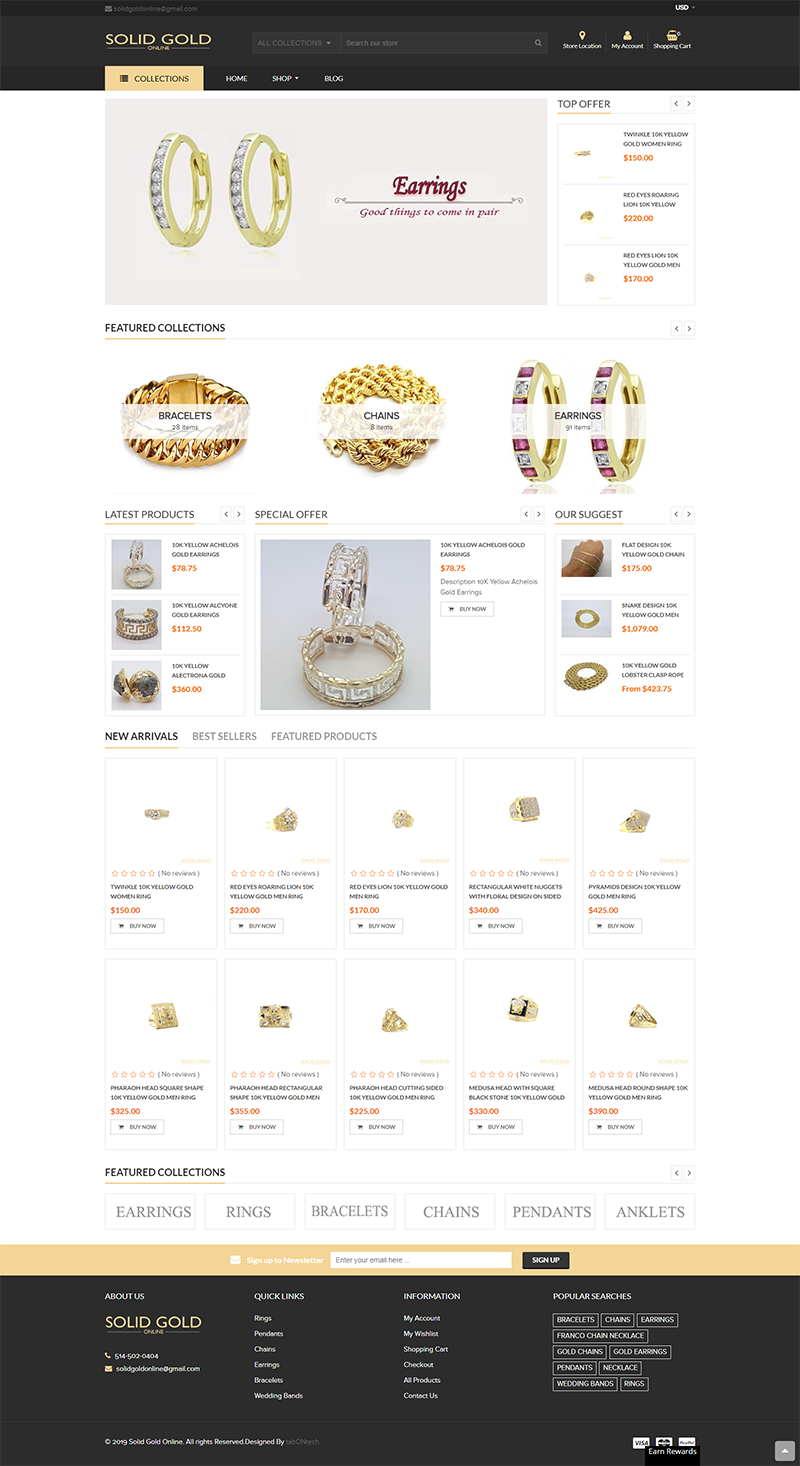
Task: Show next Top Offer arrow
Action: [x=689, y=104]
